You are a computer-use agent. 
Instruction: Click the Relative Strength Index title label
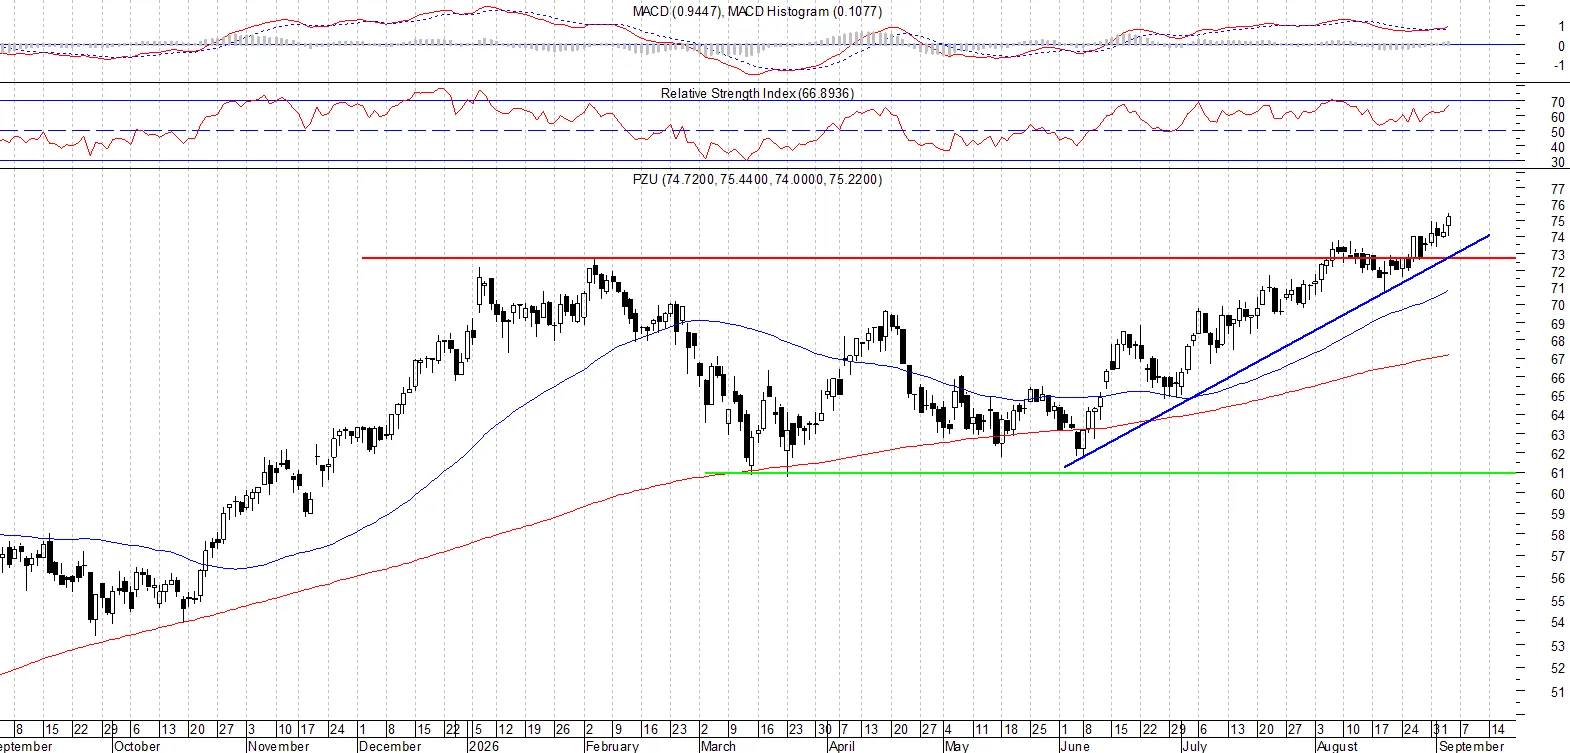(x=757, y=93)
